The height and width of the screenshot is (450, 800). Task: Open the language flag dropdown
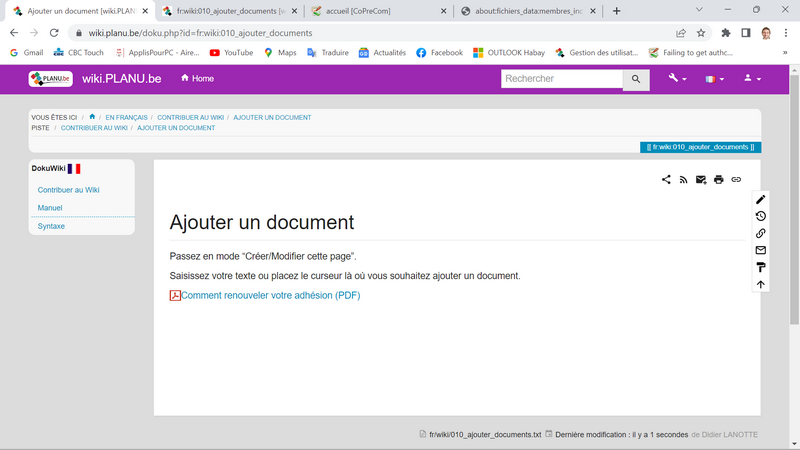pos(714,79)
